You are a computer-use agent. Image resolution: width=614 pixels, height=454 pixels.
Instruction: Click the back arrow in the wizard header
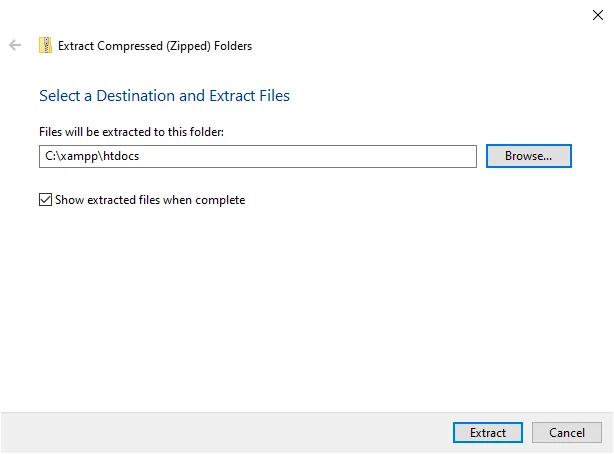[15, 45]
